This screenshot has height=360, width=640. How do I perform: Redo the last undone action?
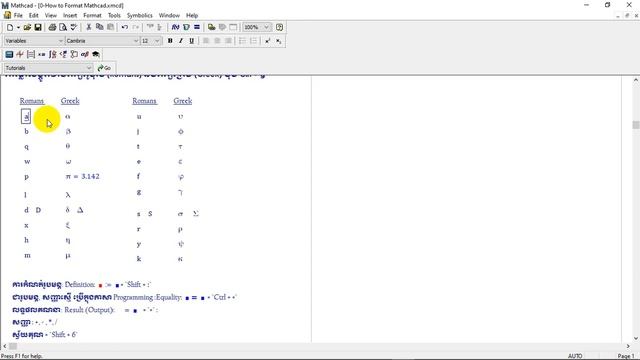point(136,27)
